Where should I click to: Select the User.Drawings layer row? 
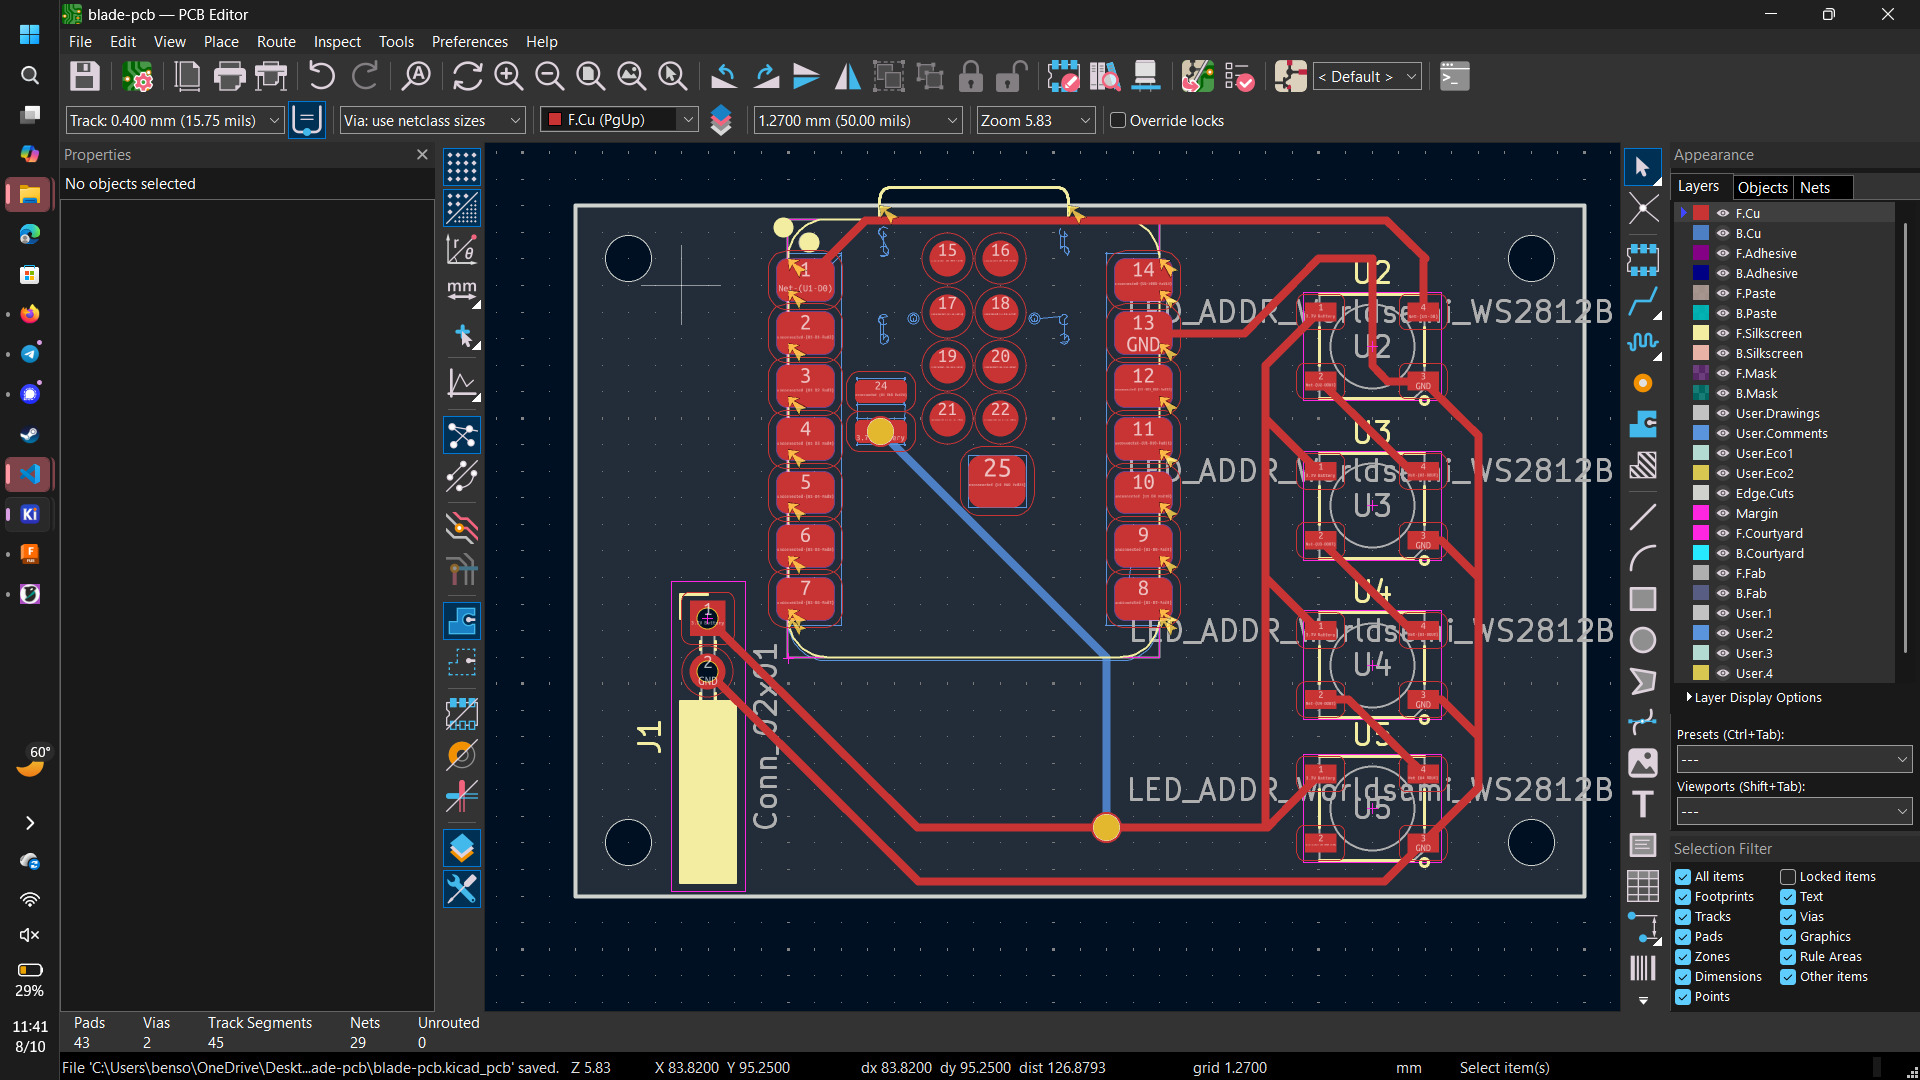(1785, 413)
